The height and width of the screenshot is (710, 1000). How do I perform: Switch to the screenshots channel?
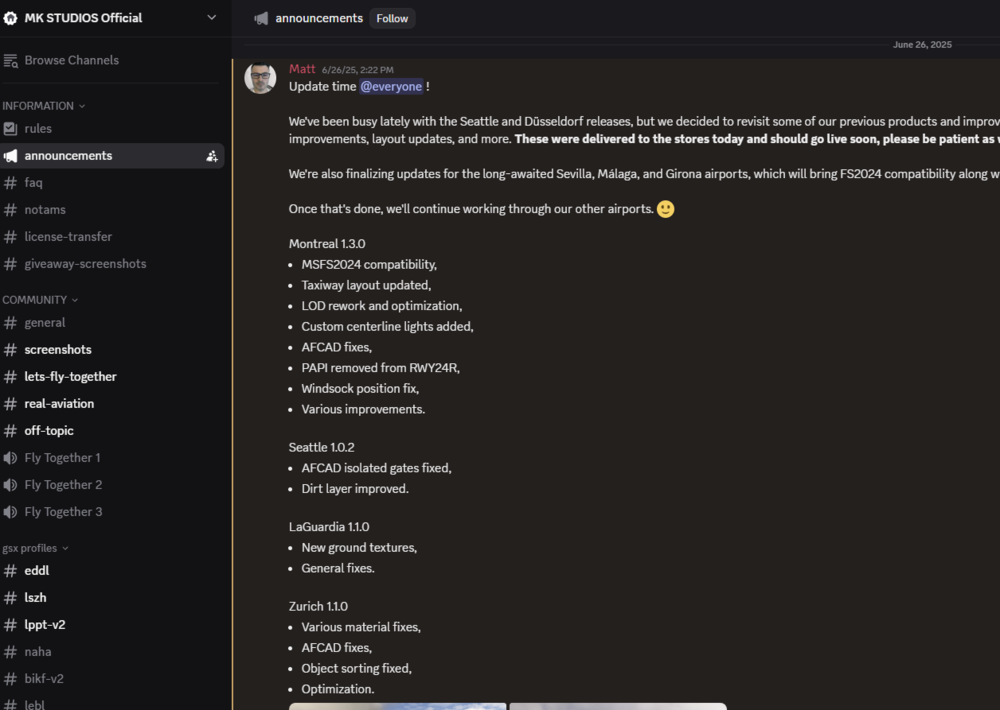57,350
